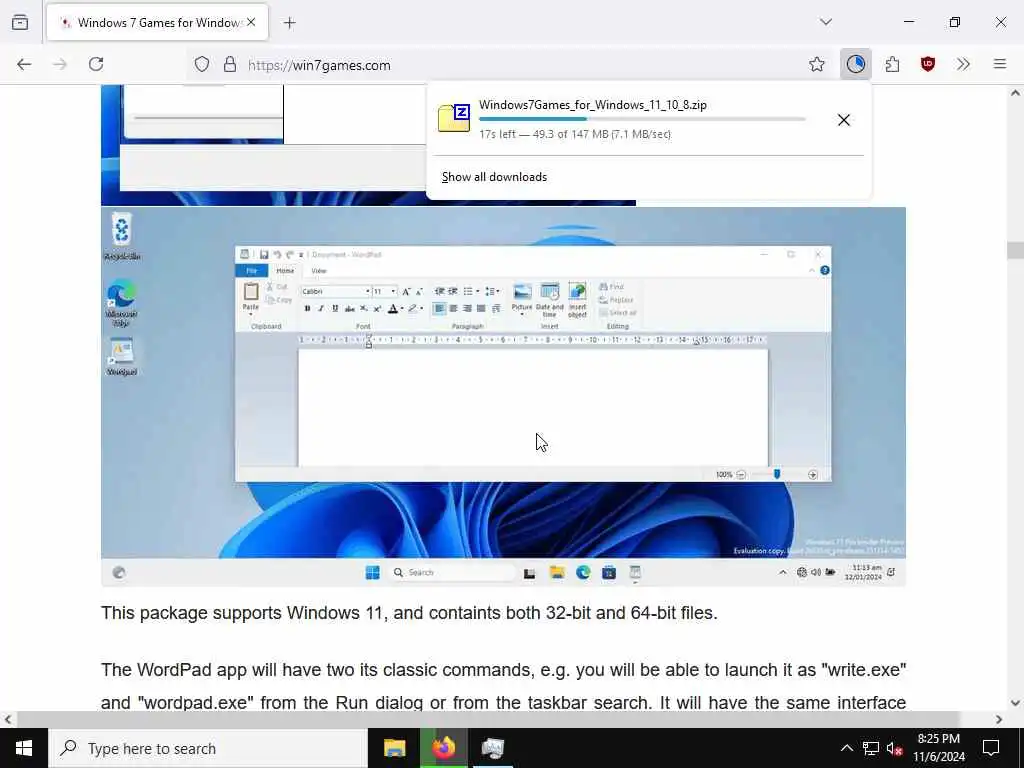1024x768 pixels.
Task: Click the forward navigation arrow
Action: coord(60,64)
